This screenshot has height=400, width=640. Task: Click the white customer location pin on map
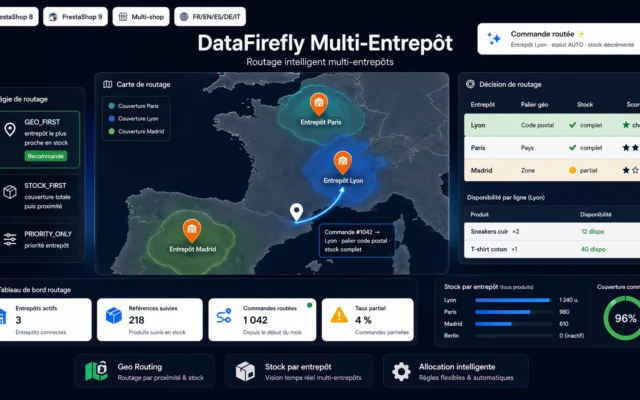296,212
